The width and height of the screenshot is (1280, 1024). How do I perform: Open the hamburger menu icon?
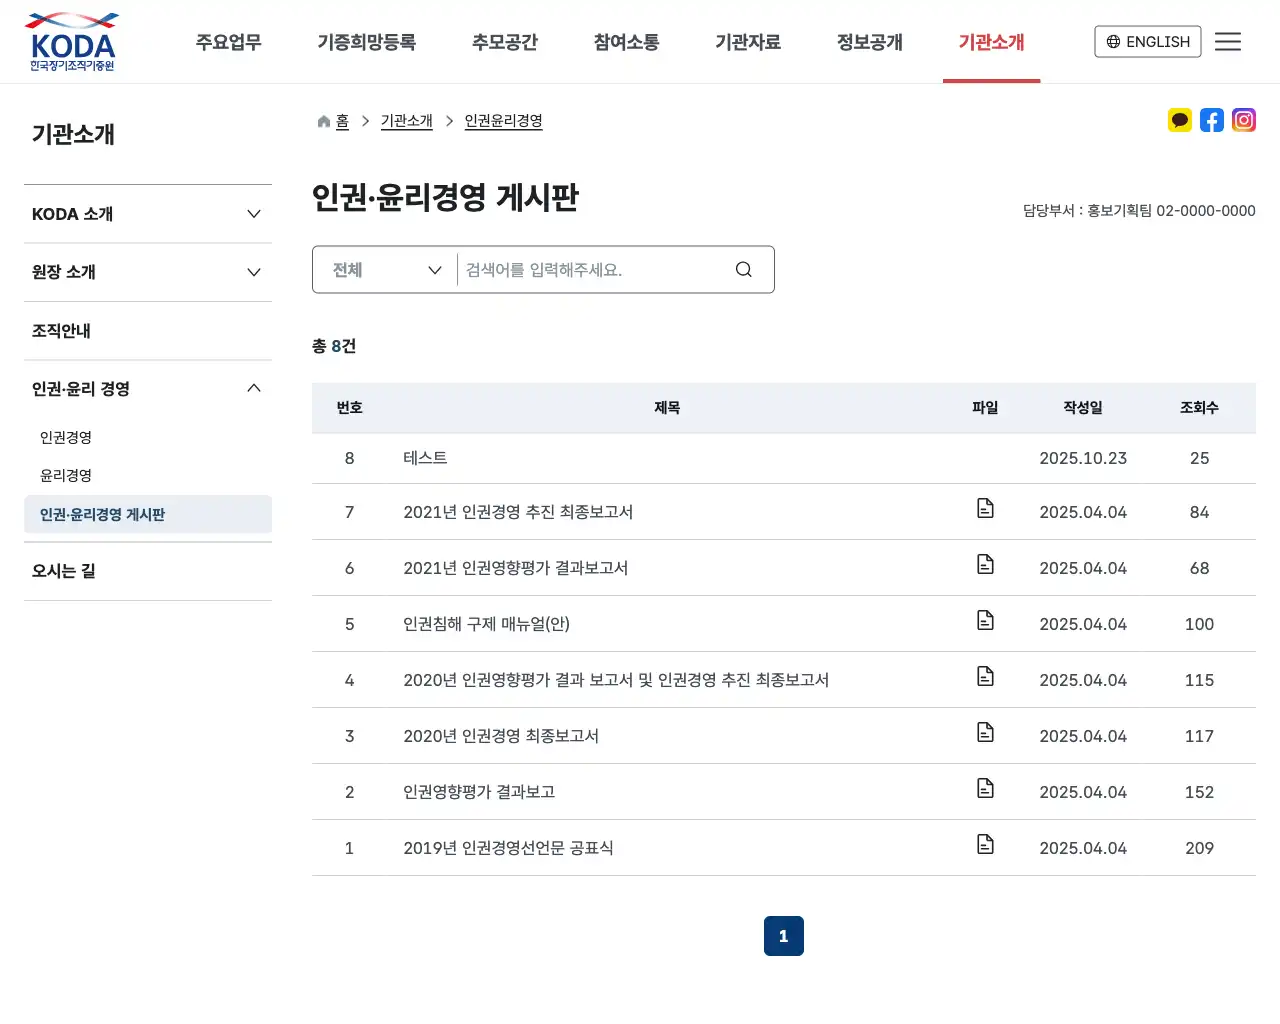point(1228,41)
